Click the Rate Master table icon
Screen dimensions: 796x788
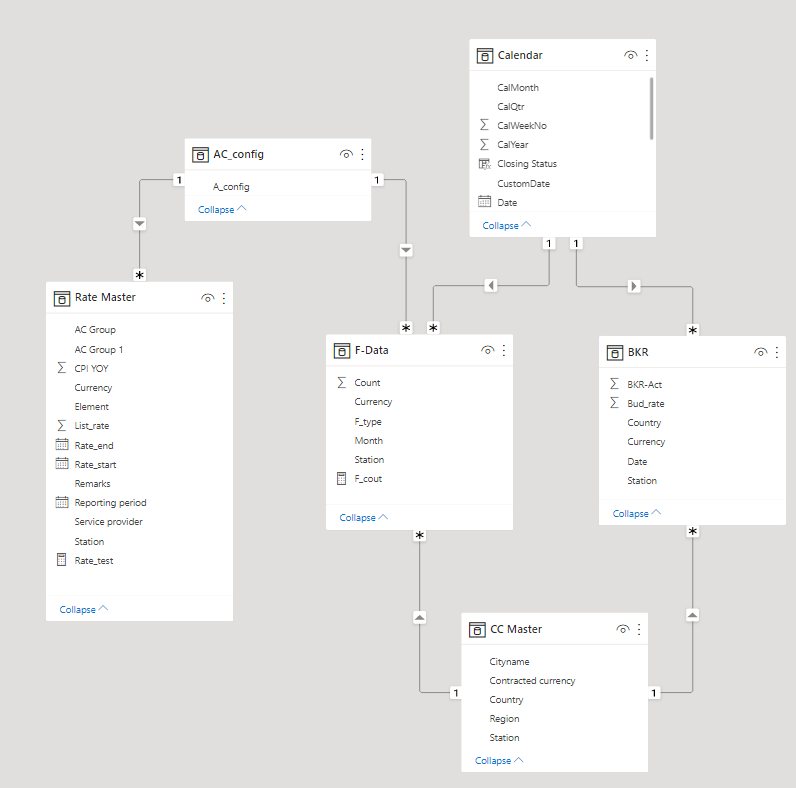[62, 298]
